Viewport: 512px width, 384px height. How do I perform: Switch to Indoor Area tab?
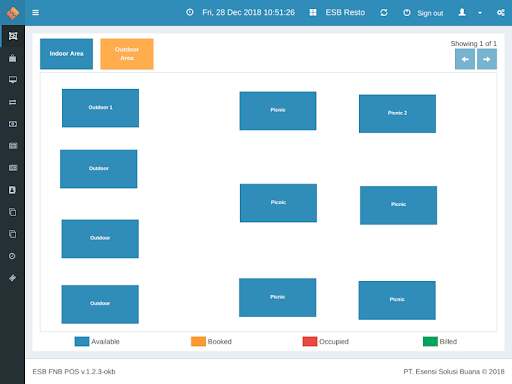point(66,54)
